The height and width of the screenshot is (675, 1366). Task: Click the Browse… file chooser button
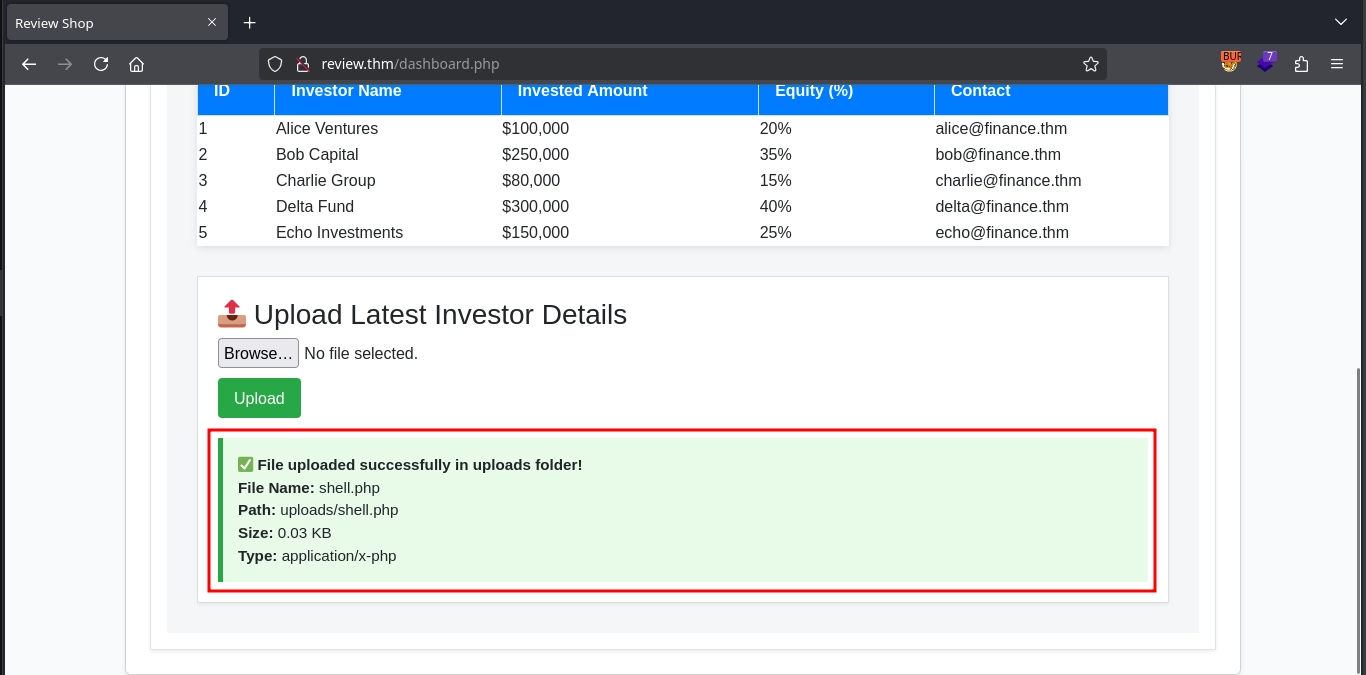click(258, 353)
